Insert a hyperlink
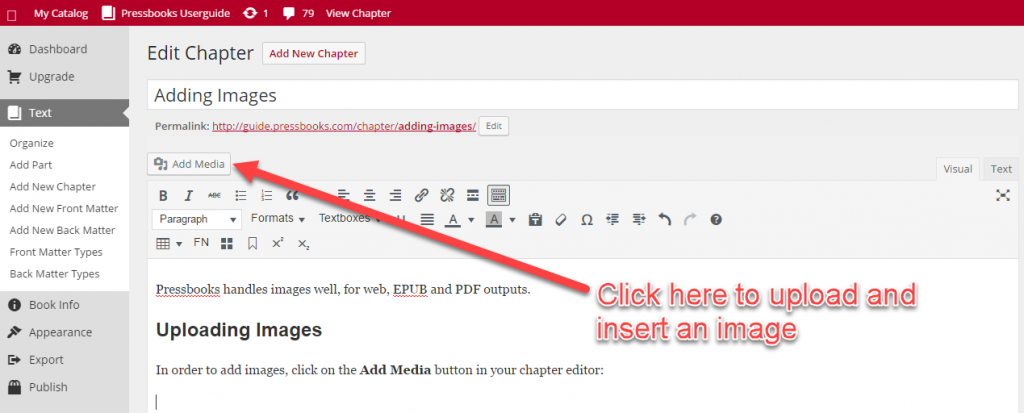Screen dimensions: 1024x413 (421, 195)
